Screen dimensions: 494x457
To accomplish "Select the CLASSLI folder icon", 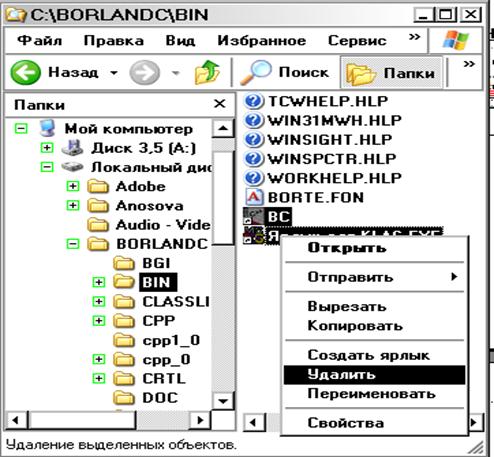I will coord(124,302).
